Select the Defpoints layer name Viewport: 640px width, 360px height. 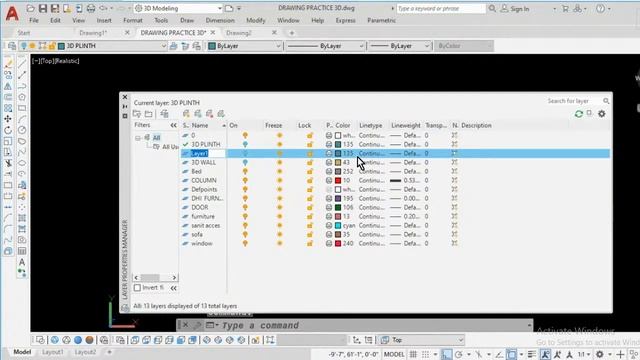tap(204, 189)
